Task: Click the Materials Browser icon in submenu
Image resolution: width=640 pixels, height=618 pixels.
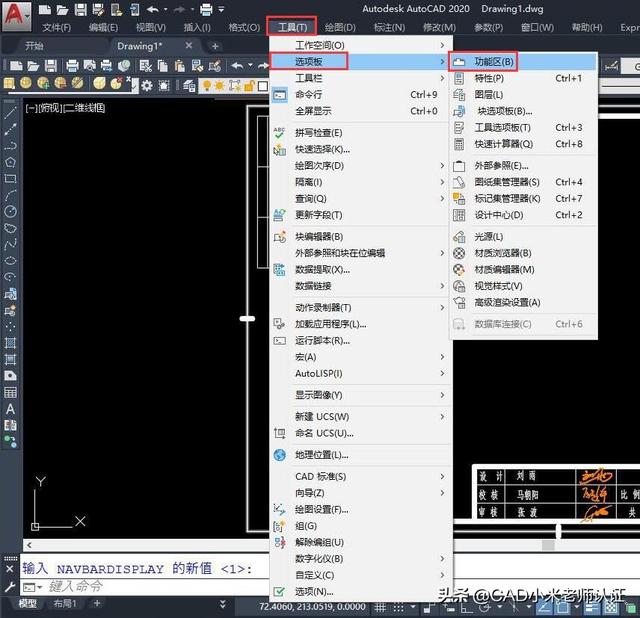Action: pyautogui.click(x=459, y=253)
